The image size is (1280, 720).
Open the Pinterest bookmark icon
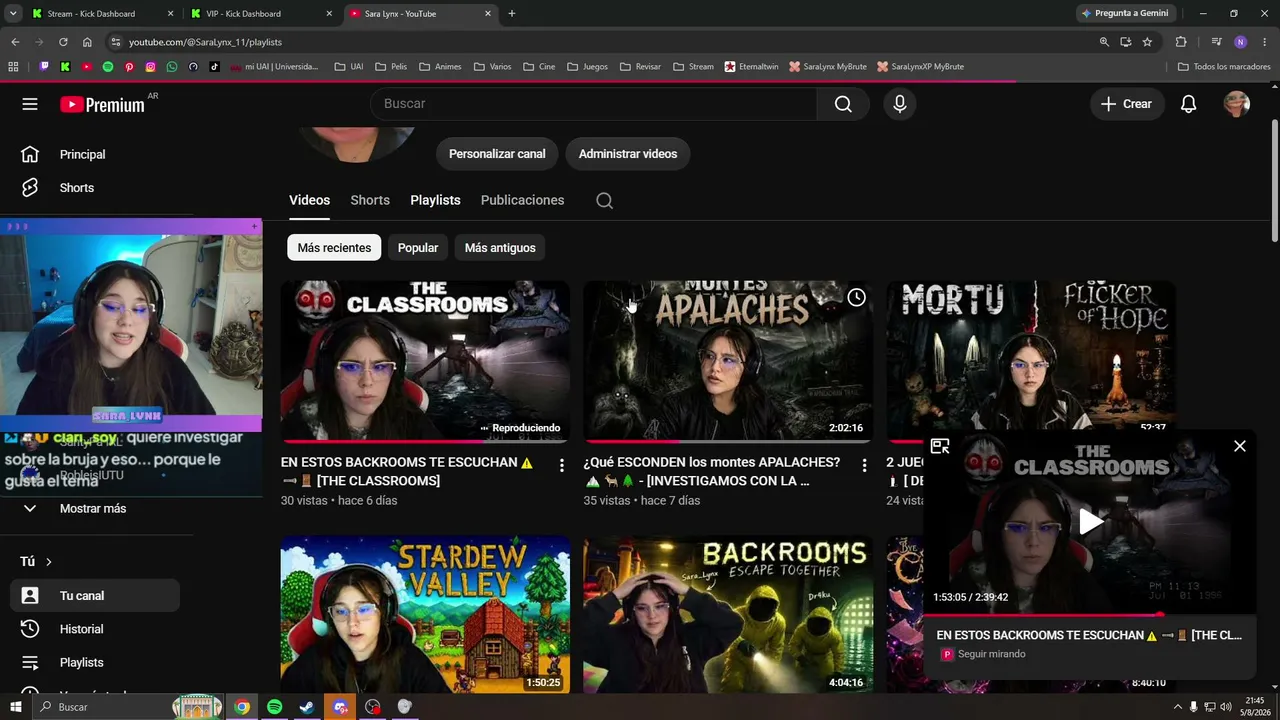click(x=129, y=67)
